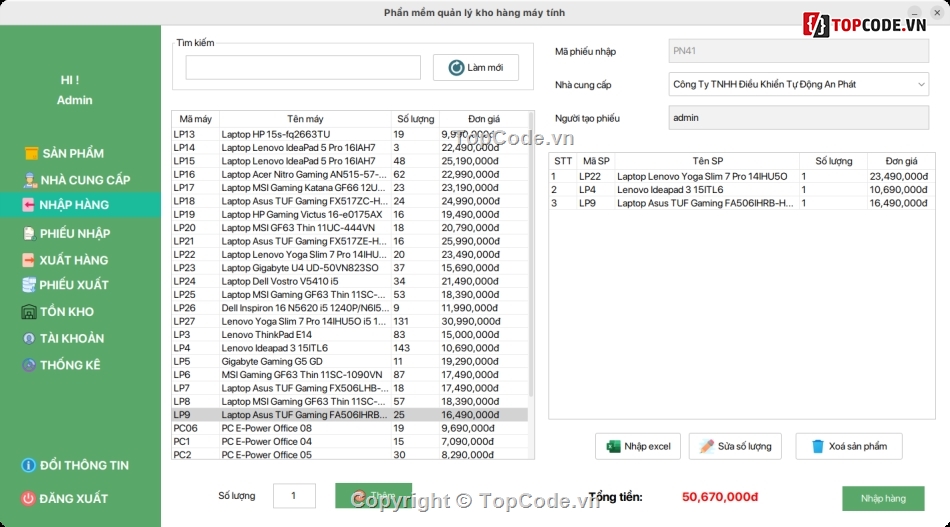Click the NHẬP HÀNG arrow icon
The height and width of the screenshot is (527, 950).
click(x=28, y=205)
